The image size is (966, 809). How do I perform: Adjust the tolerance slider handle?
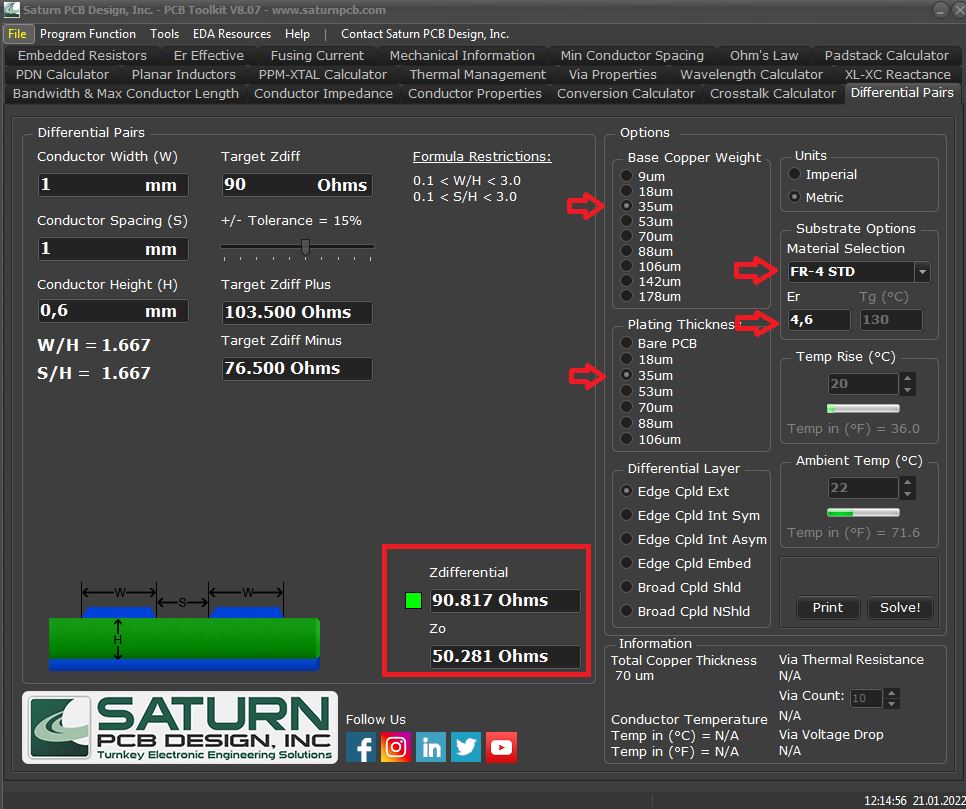pyautogui.click(x=305, y=247)
